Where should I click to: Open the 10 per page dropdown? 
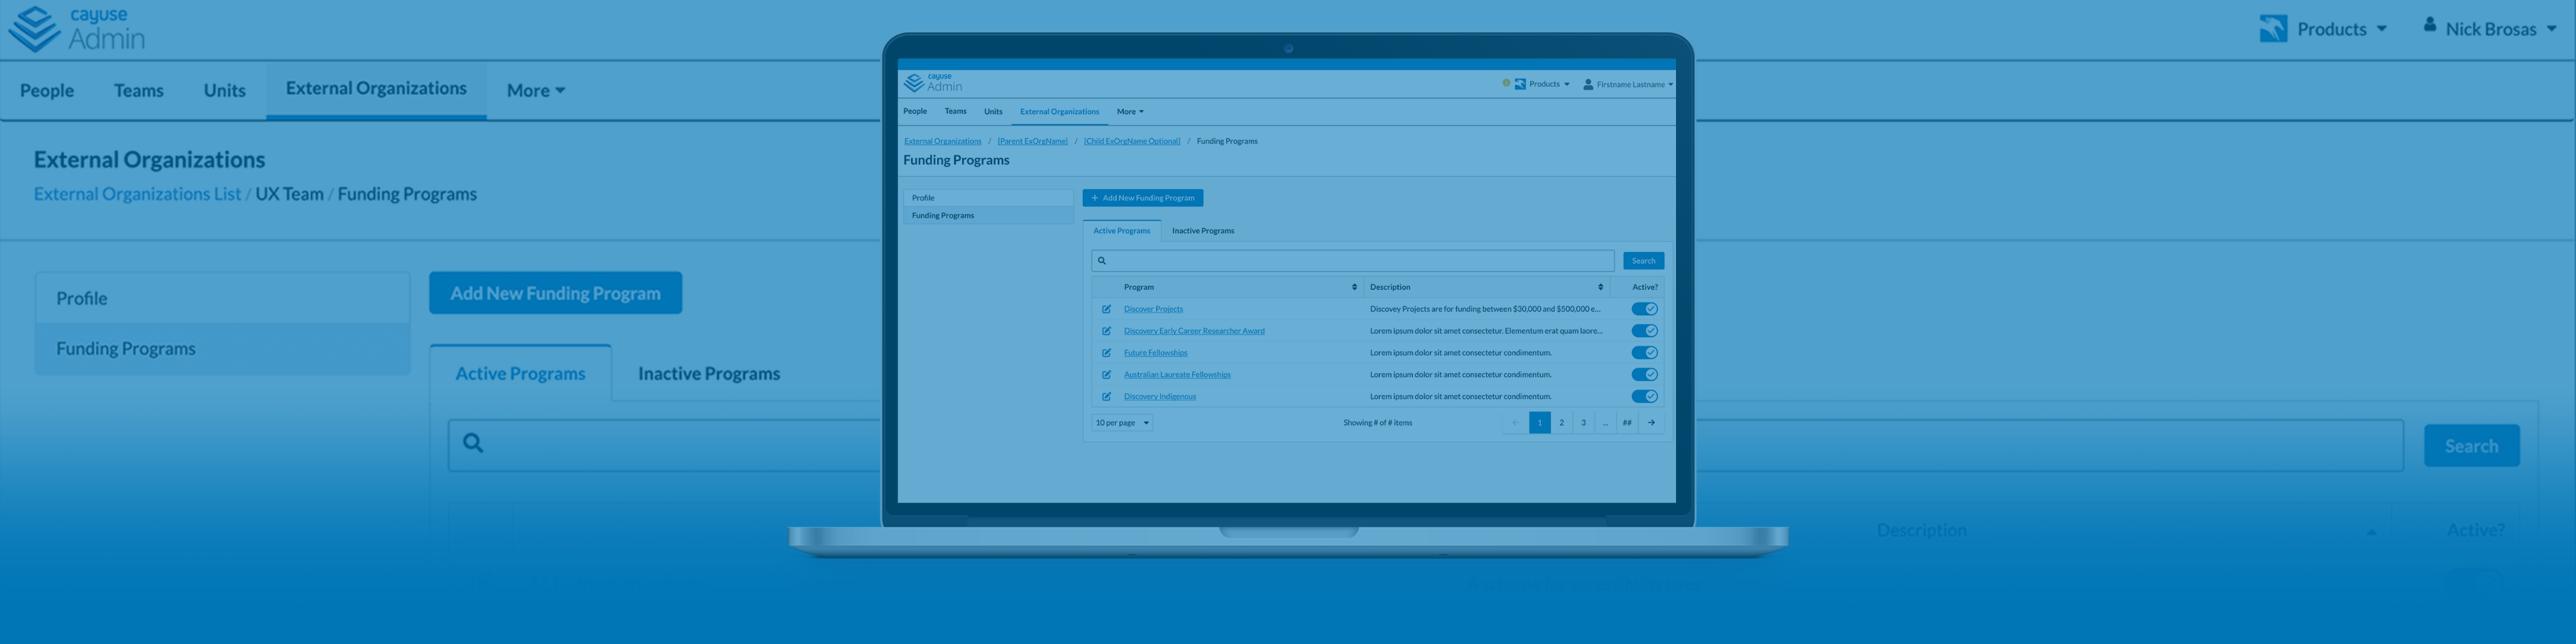(1121, 423)
